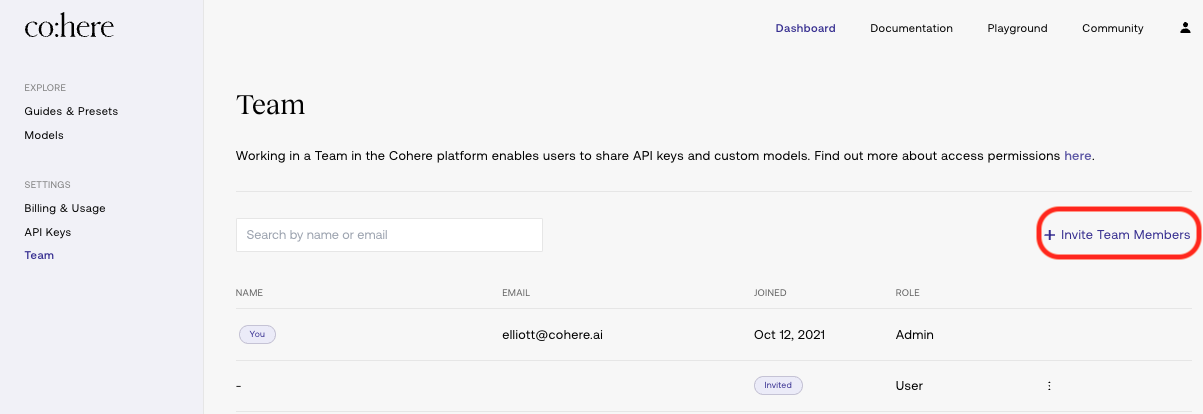Open the Dashboard tab
The height and width of the screenshot is (414, 1203).
coord(805,28)
